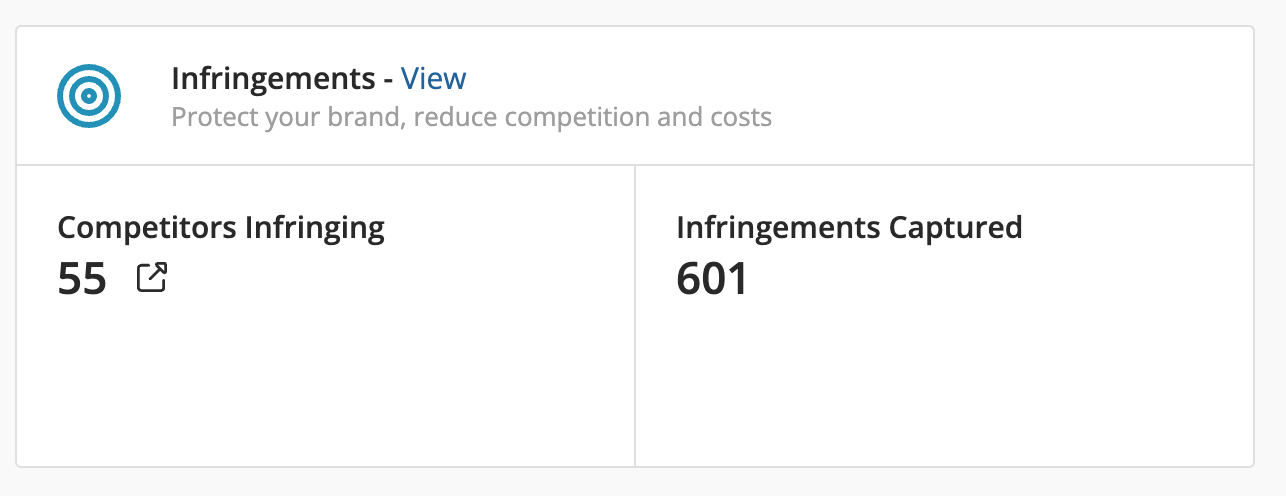Click the 601 infringements count
The image size is (1286, 496).
coord(712,279)
